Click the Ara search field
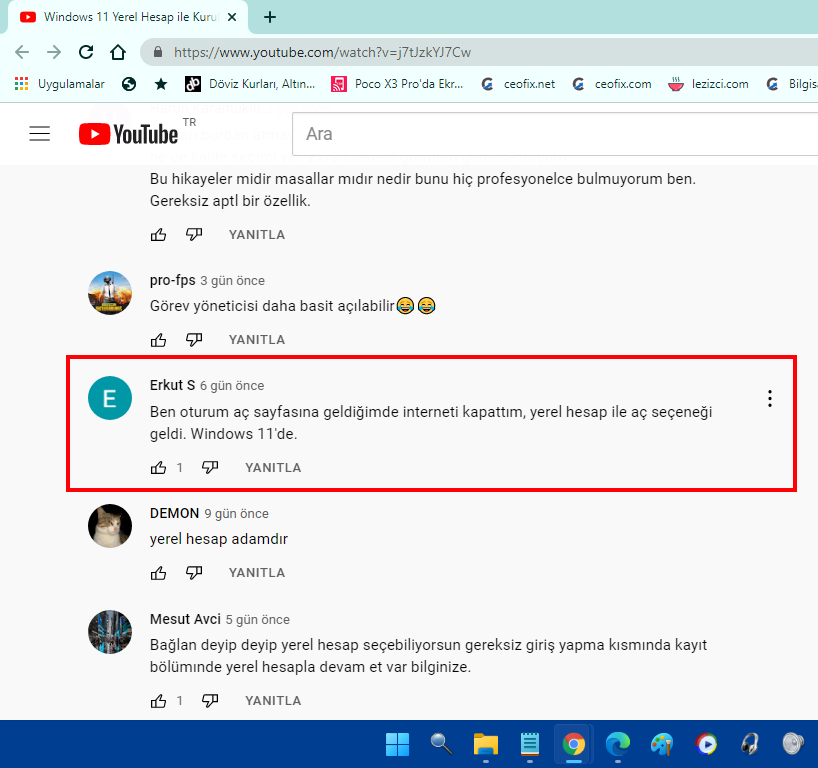The image size is (818, 768). pos(555,134)
